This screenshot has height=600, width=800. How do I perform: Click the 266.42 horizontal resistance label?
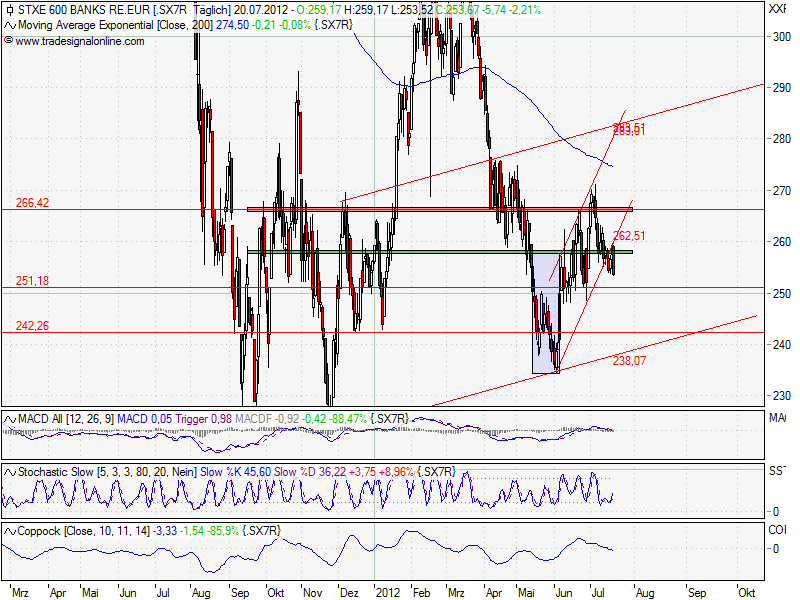32,203
